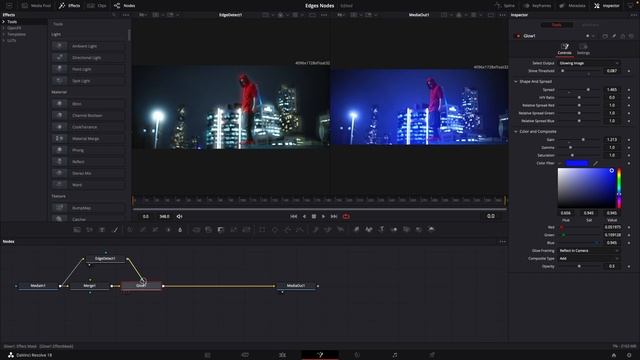Select the Spot Light tool
The width and height of the screenshot is (640, 360).
point(88,81)
